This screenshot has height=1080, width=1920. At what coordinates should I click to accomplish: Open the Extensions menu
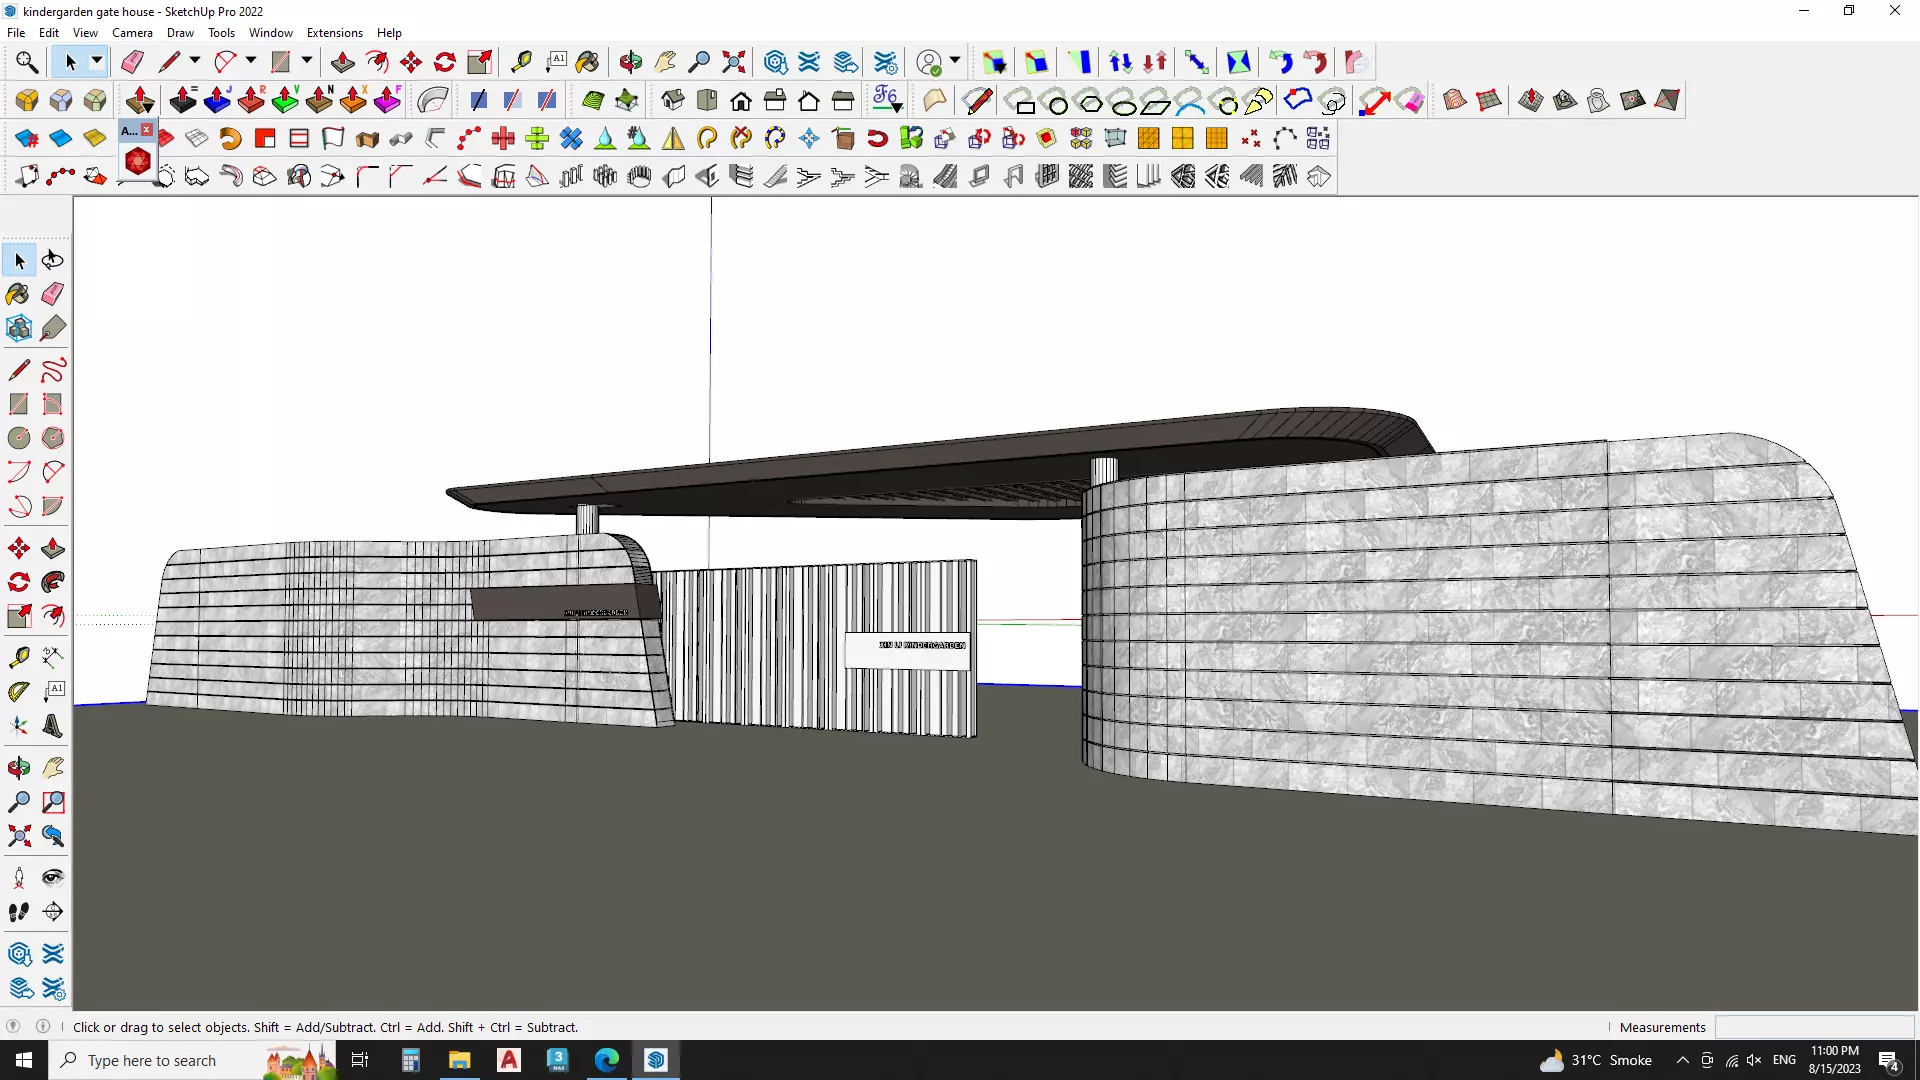point(334,33)
